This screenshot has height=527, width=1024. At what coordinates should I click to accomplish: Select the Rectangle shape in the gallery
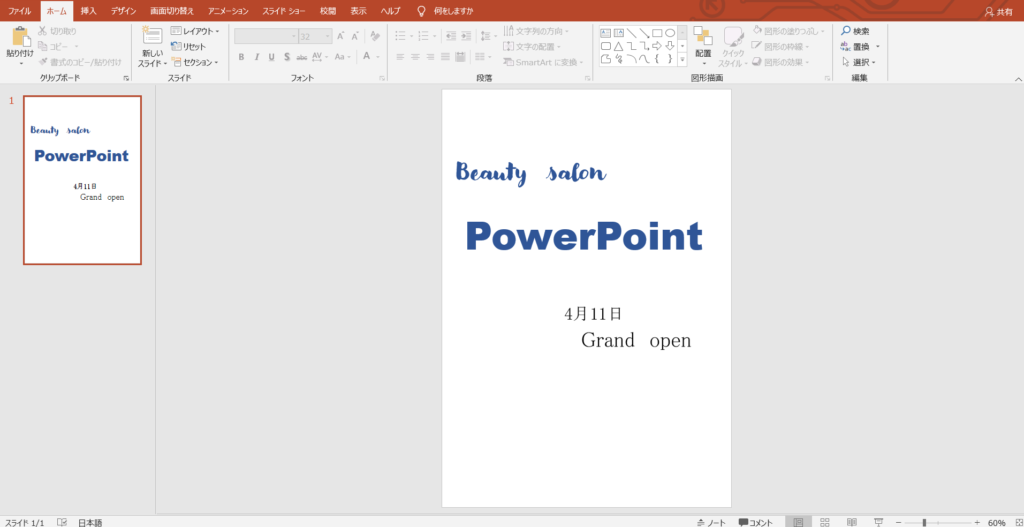[657, 33]
